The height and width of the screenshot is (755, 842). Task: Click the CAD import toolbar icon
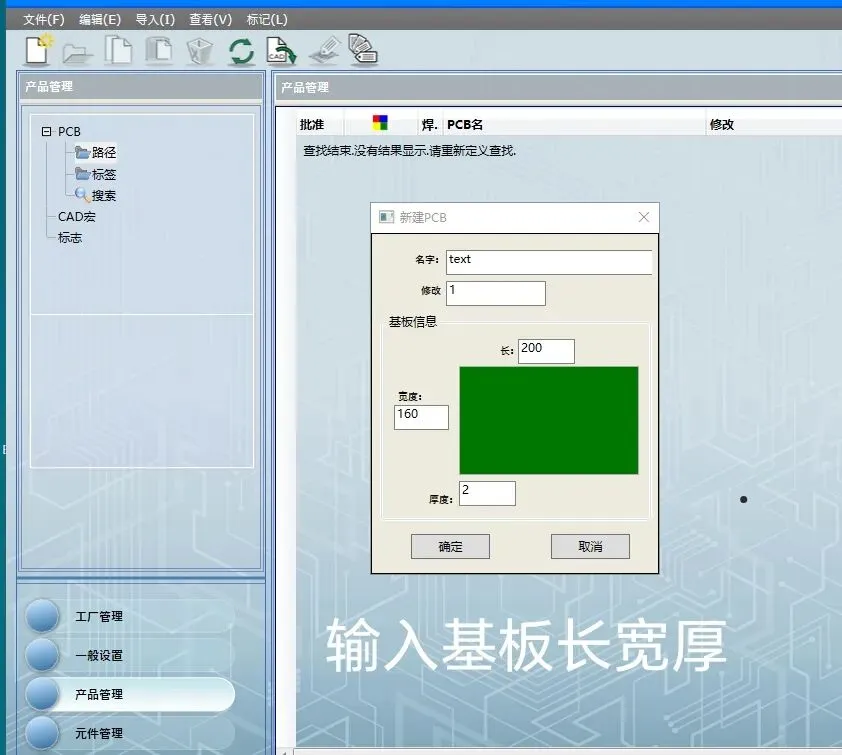coord(281,51)
